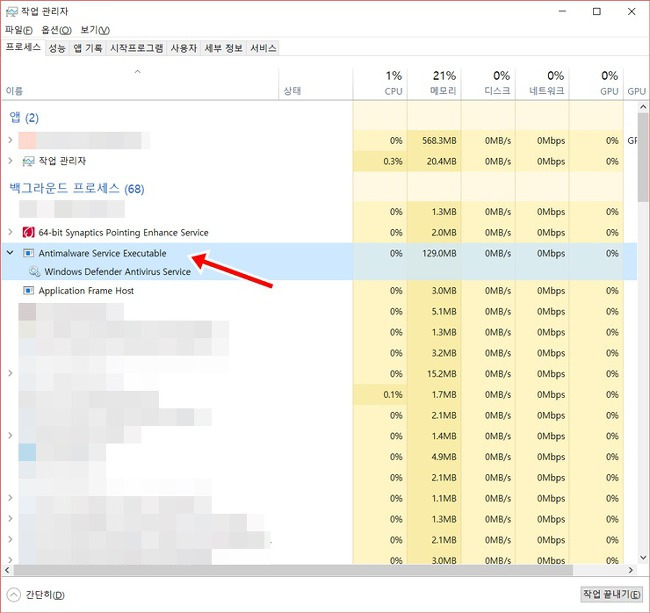This screenshot has width=650, height=613.
Task: Select the 64-bit Synaptics Pointing Enhance Service text
Action: pyautogui.click(x=124, y=233)
